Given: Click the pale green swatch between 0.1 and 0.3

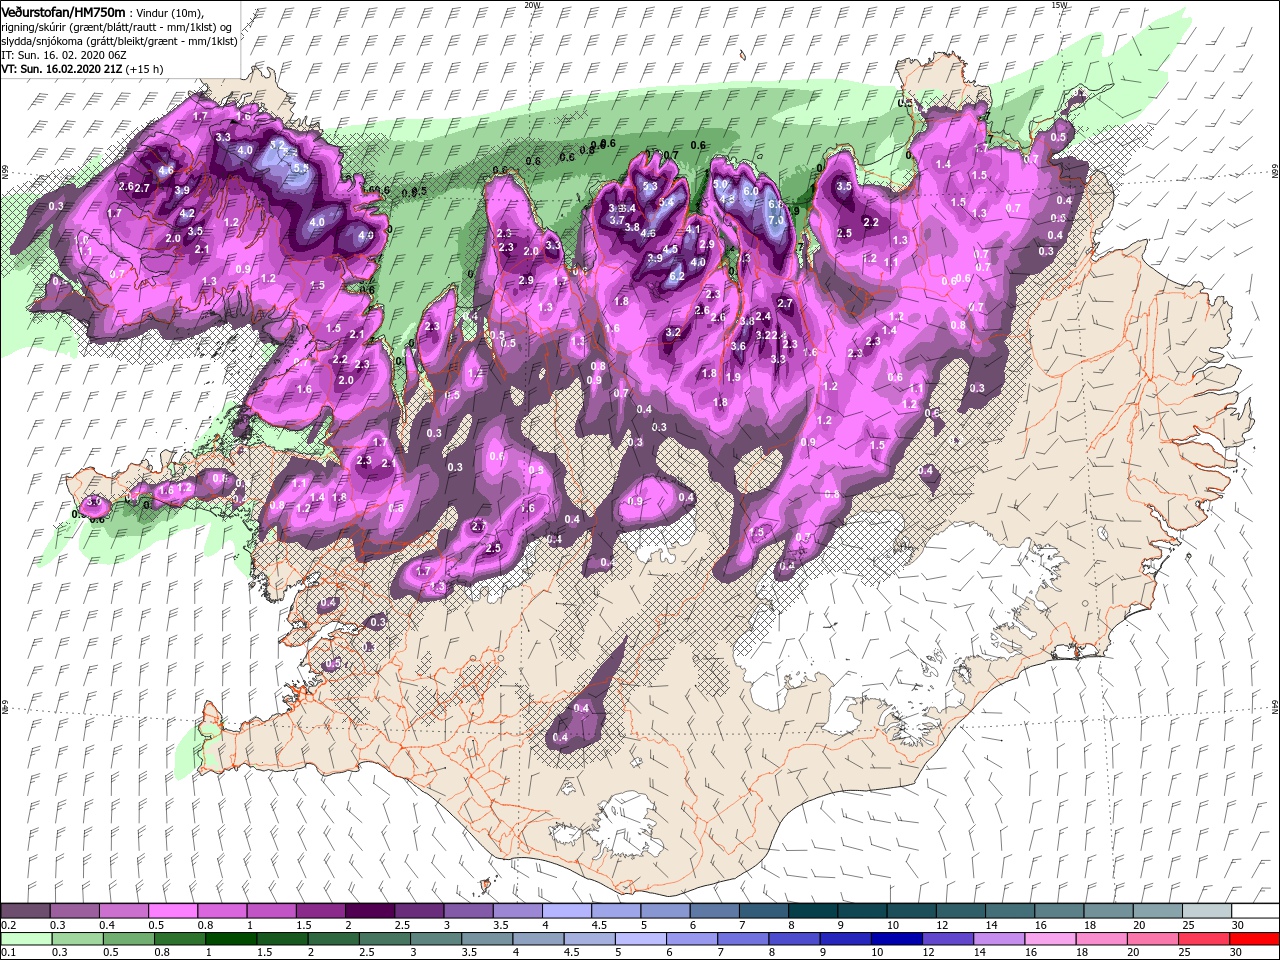Looking at the screenshot, I should coord(26,939).
